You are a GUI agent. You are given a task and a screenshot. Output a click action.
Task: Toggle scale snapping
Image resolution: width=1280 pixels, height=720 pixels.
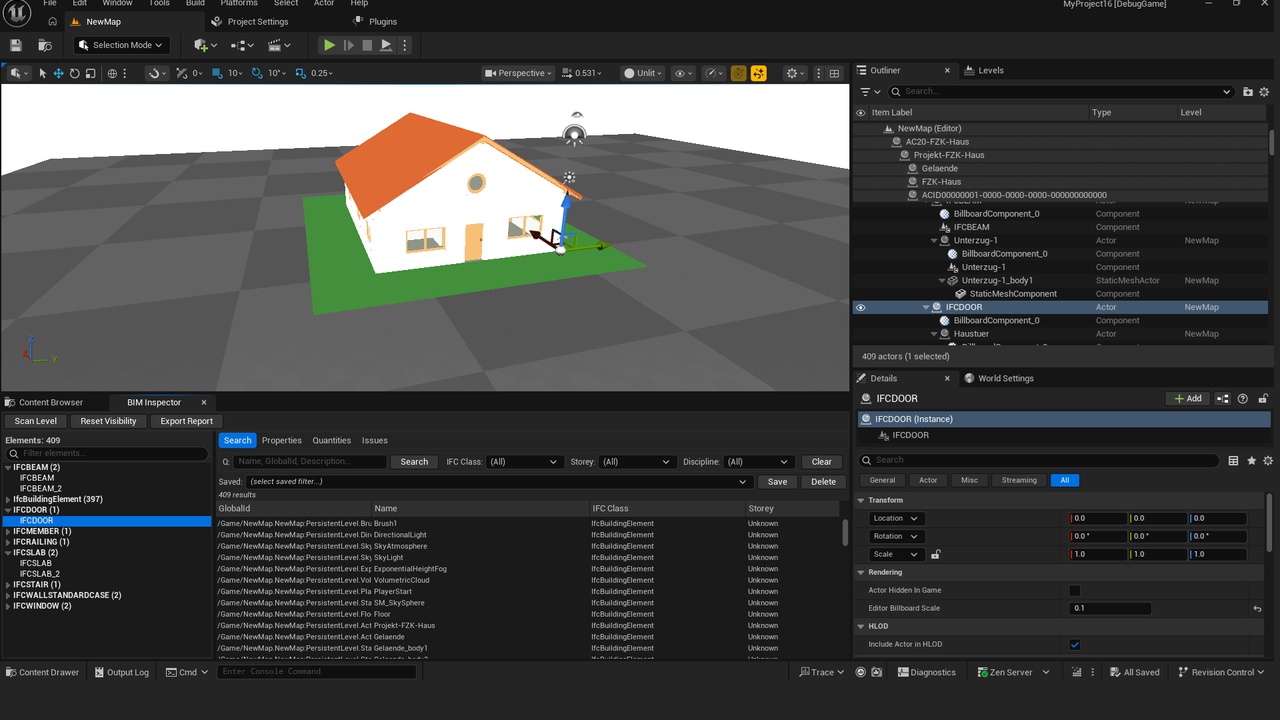[x=301, y=73]
